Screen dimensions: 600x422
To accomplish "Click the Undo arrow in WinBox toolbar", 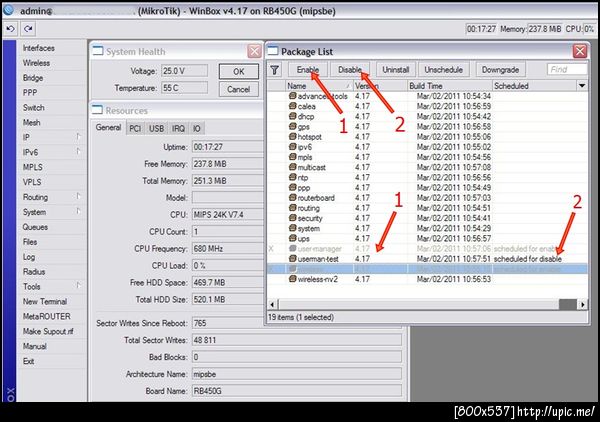I will click(10, 29).
